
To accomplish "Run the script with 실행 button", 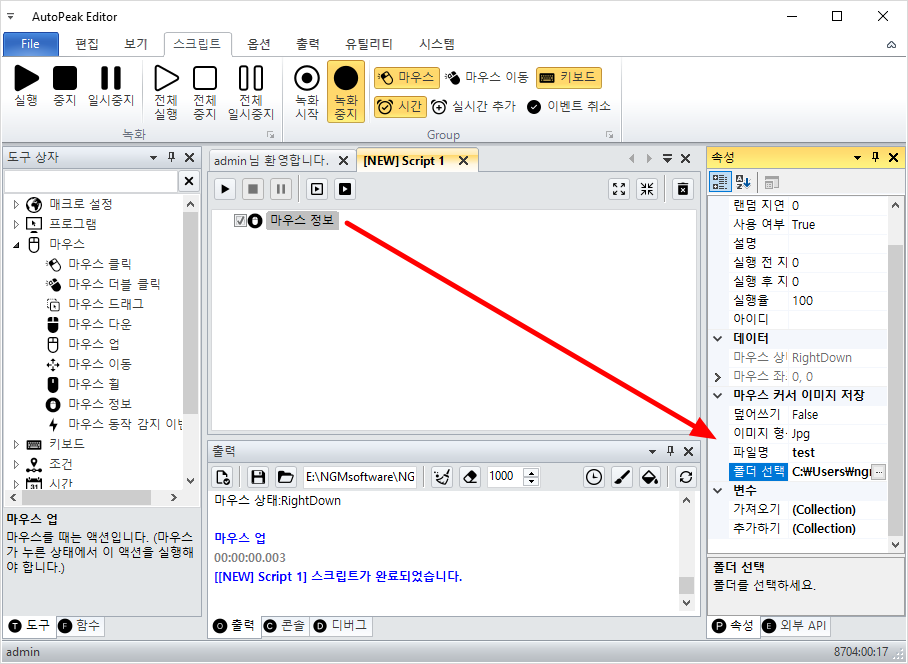I will tap(26, 86).
